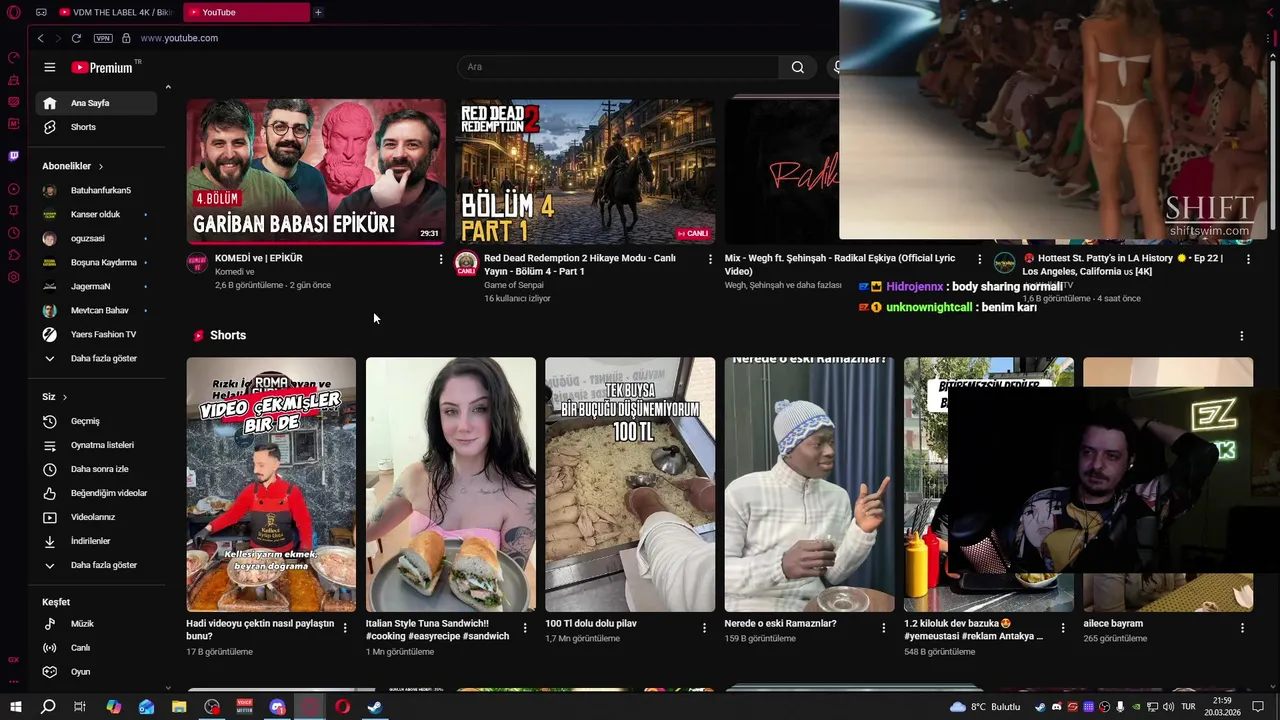Viewport: 1280px width, 720px height.
Task: Open Shorts in the sidebar
Action: 96,127
